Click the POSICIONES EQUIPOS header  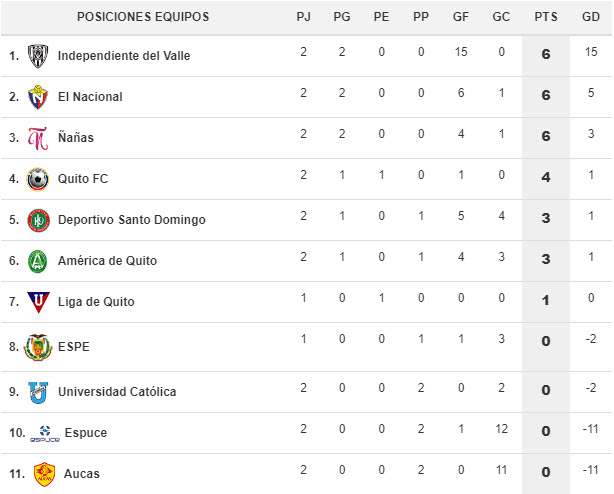[x=143, y=17]
